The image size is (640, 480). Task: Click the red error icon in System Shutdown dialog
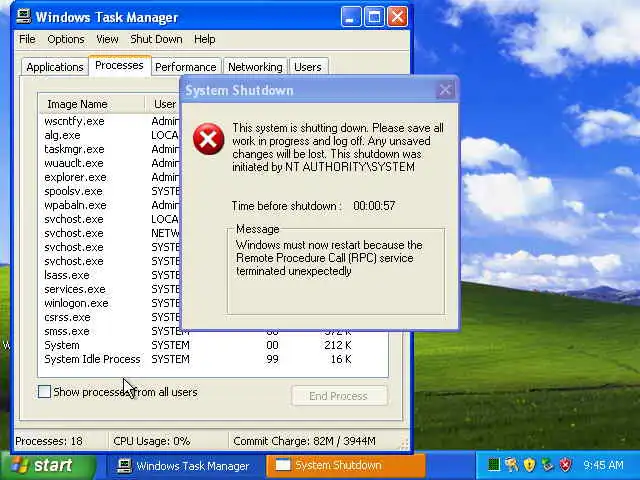pyautogui.click(x=209, y=139)
